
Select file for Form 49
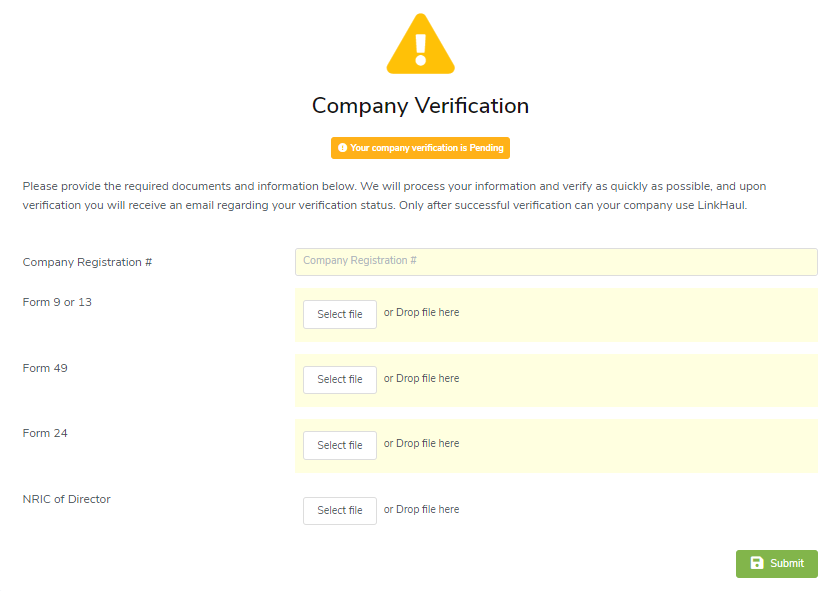click(339, 379)
